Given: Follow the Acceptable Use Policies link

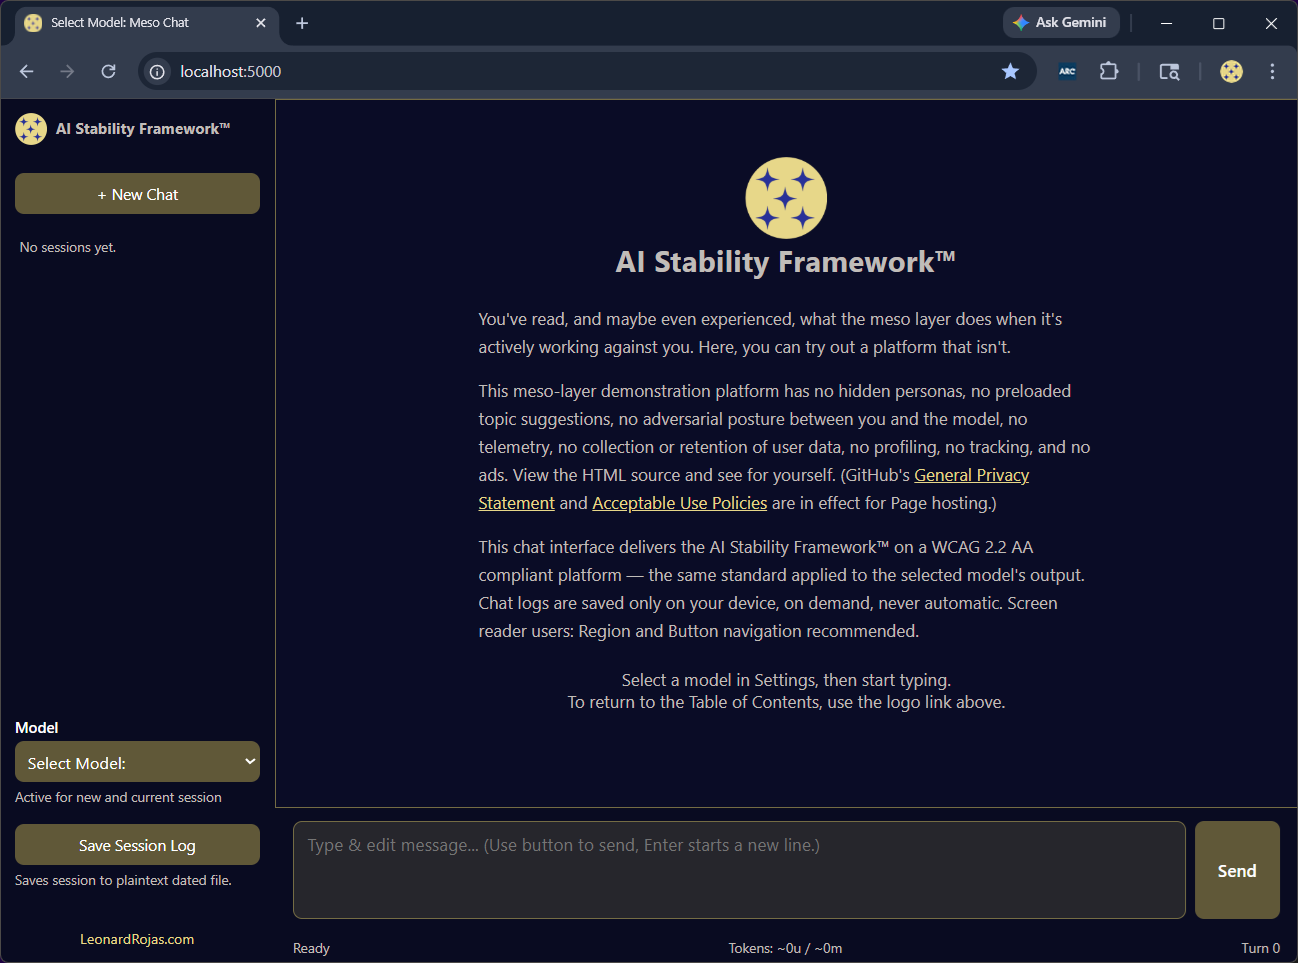Looking at the screenshot, I should [x=679, y=503].
